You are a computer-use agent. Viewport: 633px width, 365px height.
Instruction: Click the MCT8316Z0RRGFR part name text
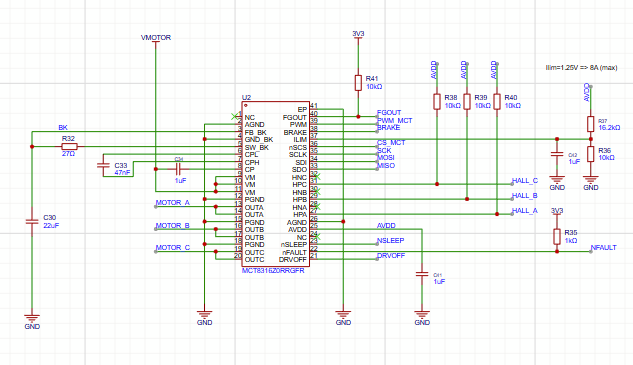click(273, 271)
